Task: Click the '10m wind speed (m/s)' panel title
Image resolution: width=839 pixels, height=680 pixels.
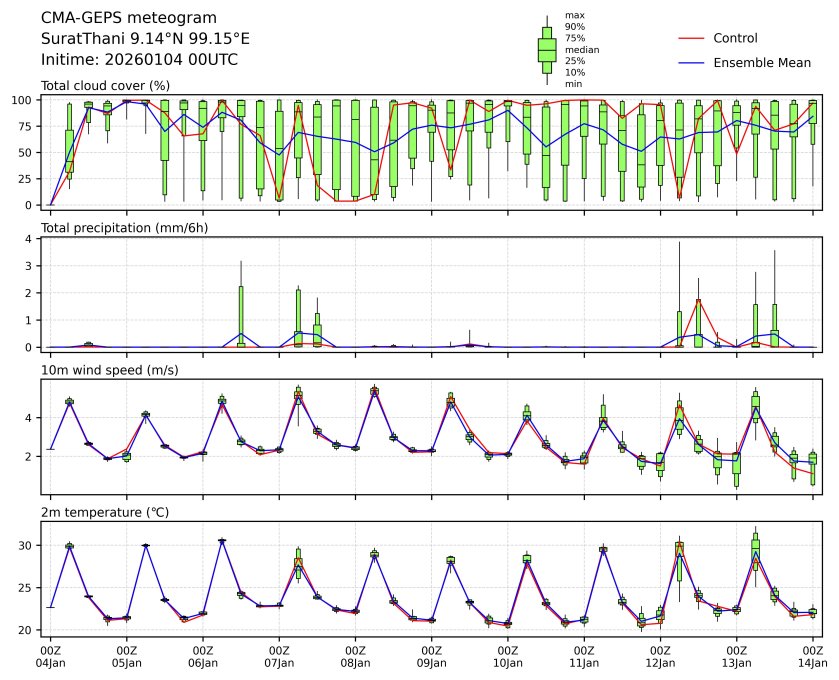Action: point(109,370)
